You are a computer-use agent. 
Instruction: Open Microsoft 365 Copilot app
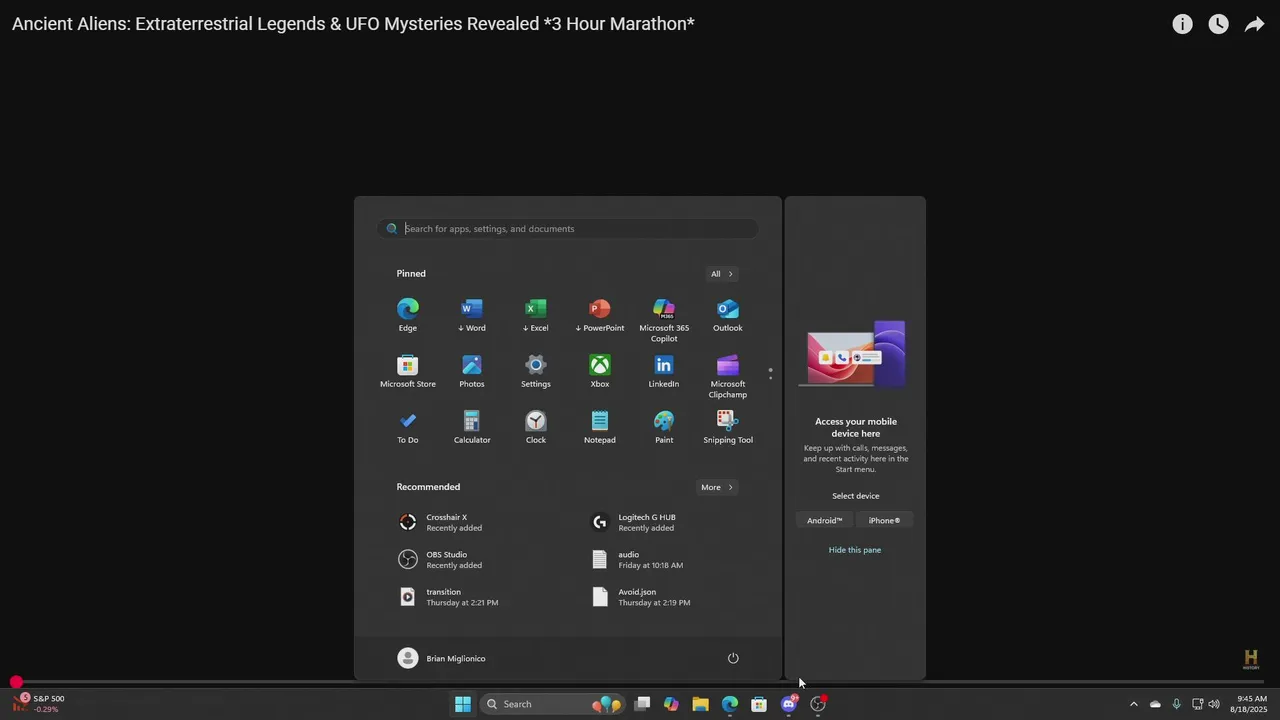[x=664, y=319]
